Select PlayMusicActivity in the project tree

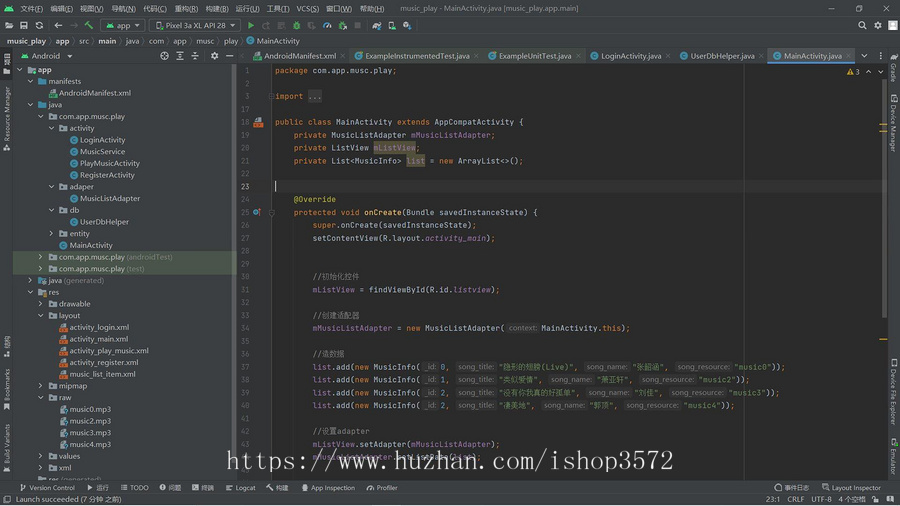click(x=110, y=163)
